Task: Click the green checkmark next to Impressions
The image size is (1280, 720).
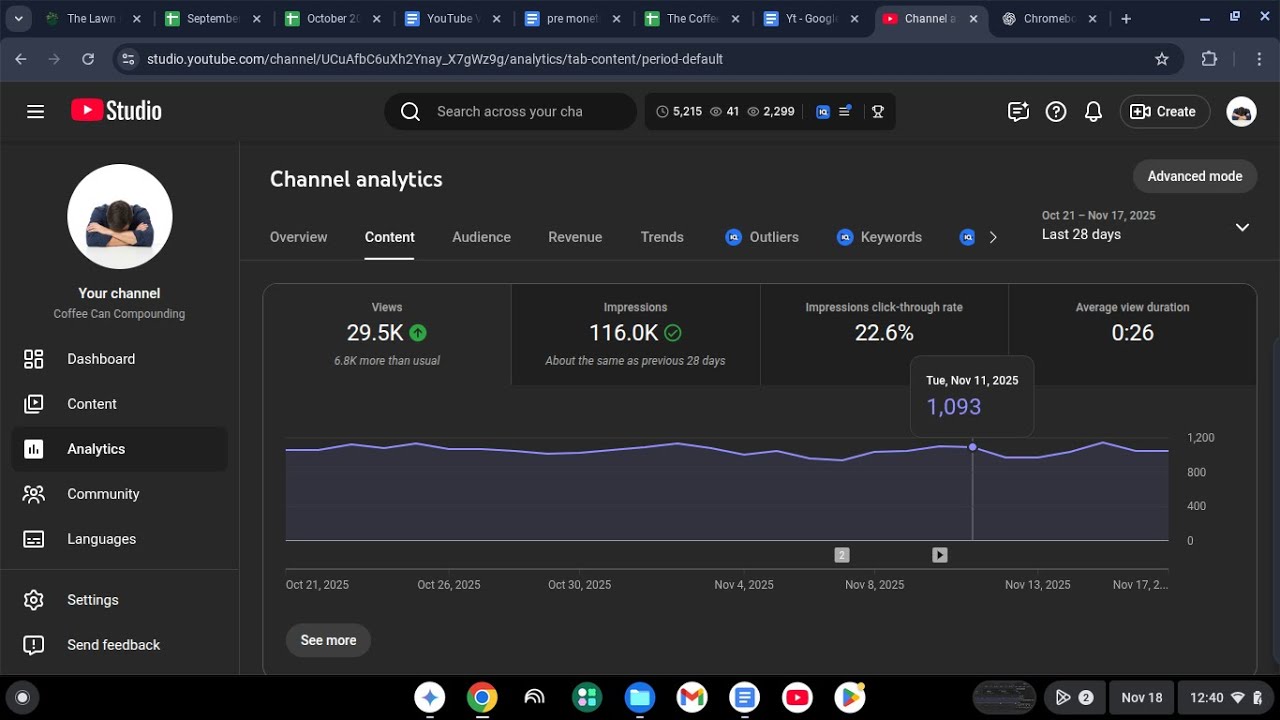Action: click(x=673, y=333)
